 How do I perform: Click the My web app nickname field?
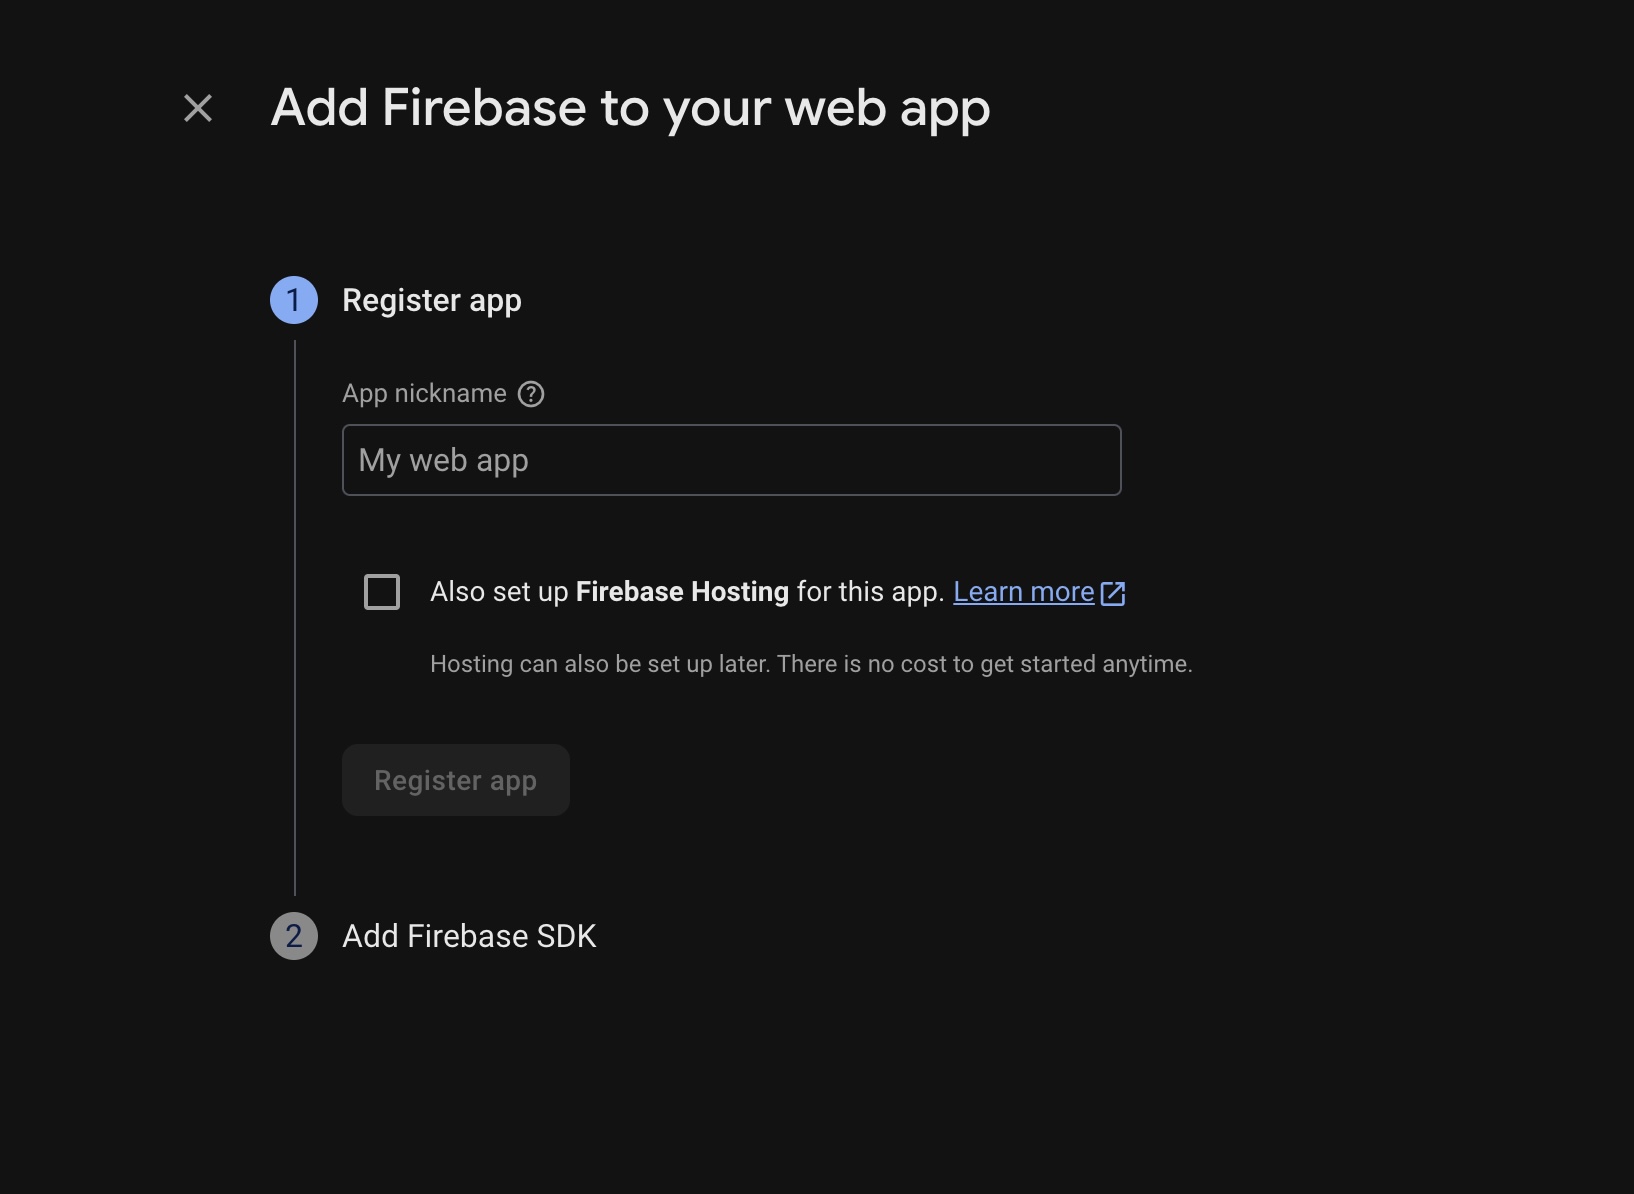731,460
